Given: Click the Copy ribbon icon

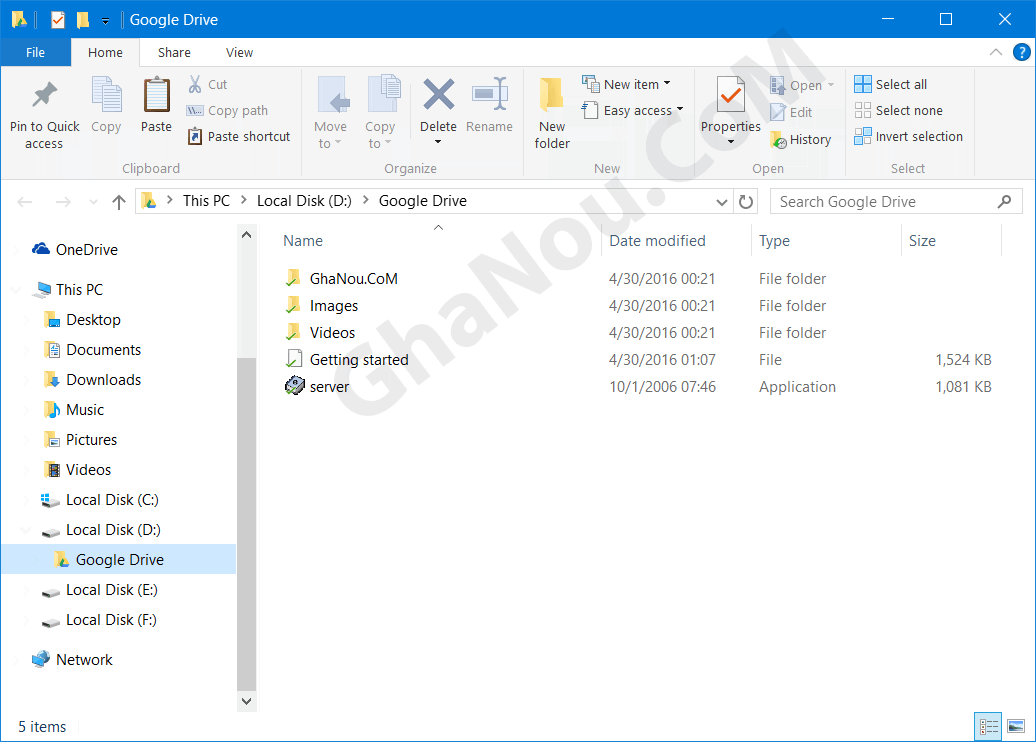Looking at the screenshot, I should click(106, 95).
